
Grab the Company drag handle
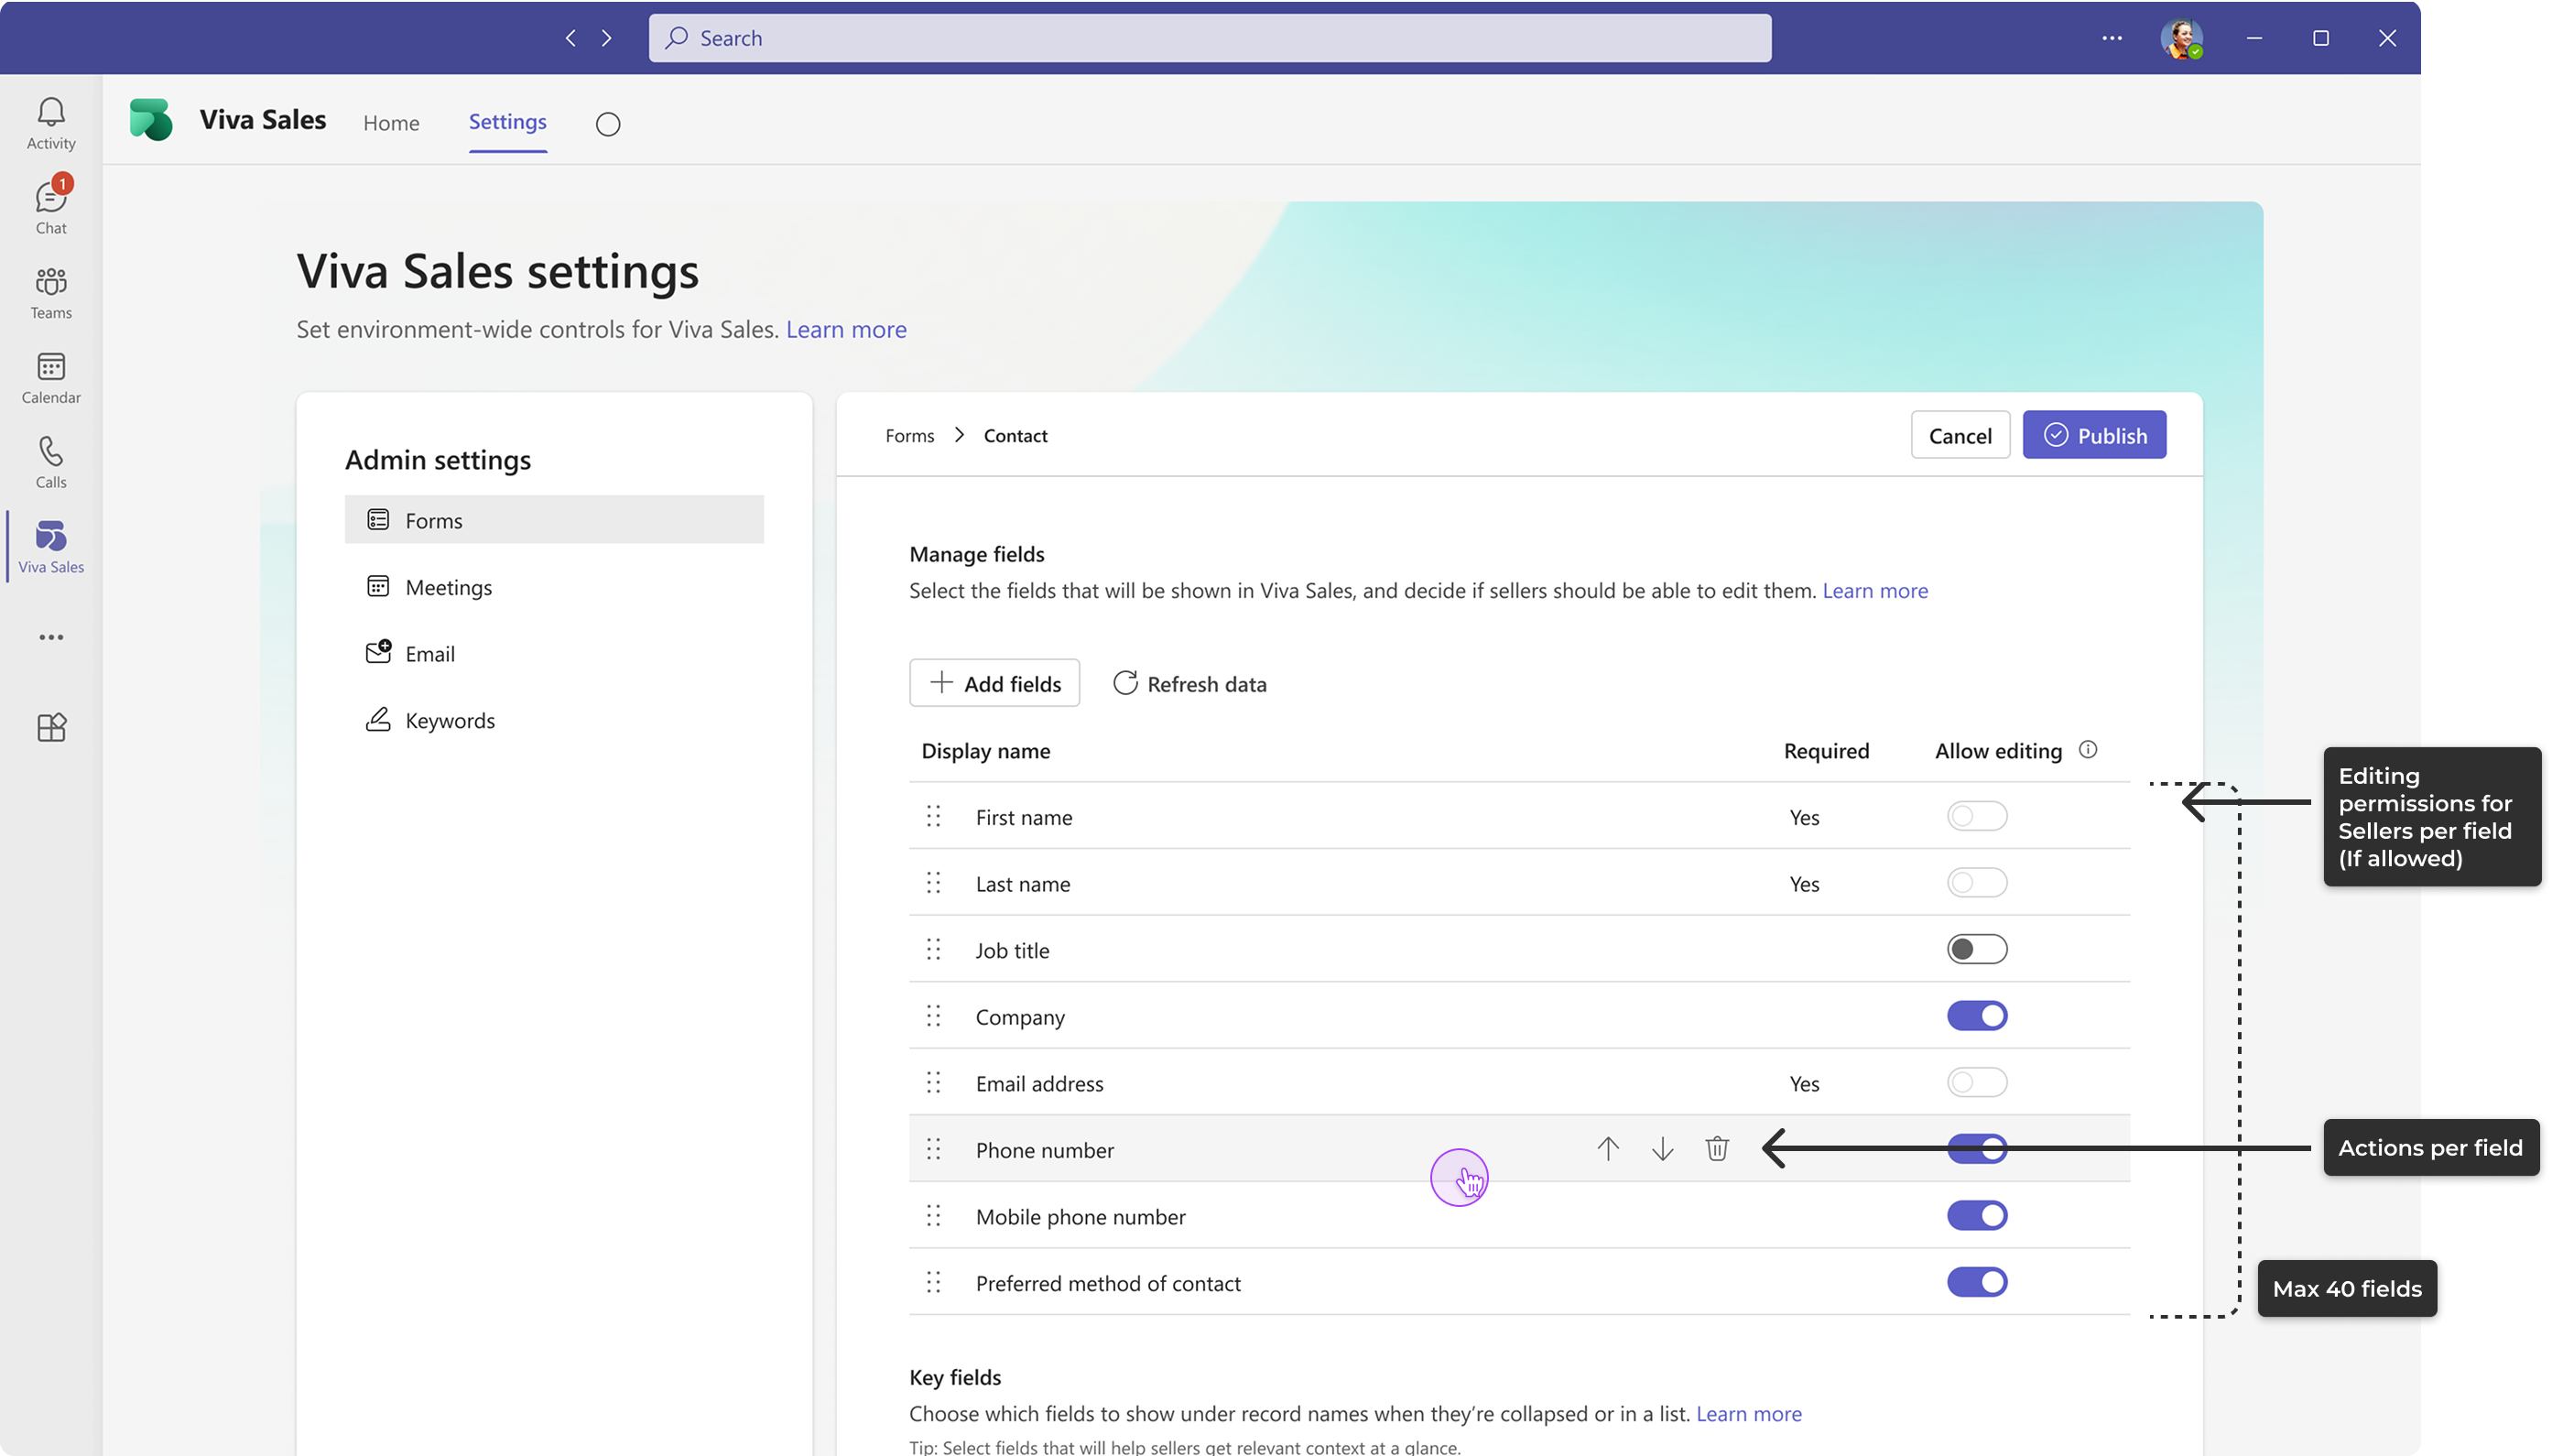pyautogui.click(x=933, y=1016)
